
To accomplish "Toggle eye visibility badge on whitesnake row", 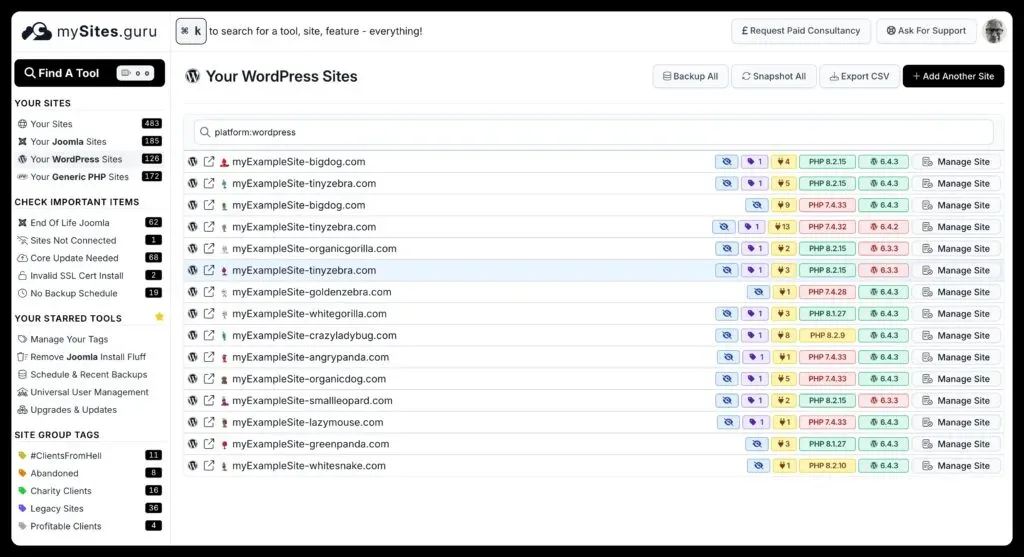I will 758,466.
